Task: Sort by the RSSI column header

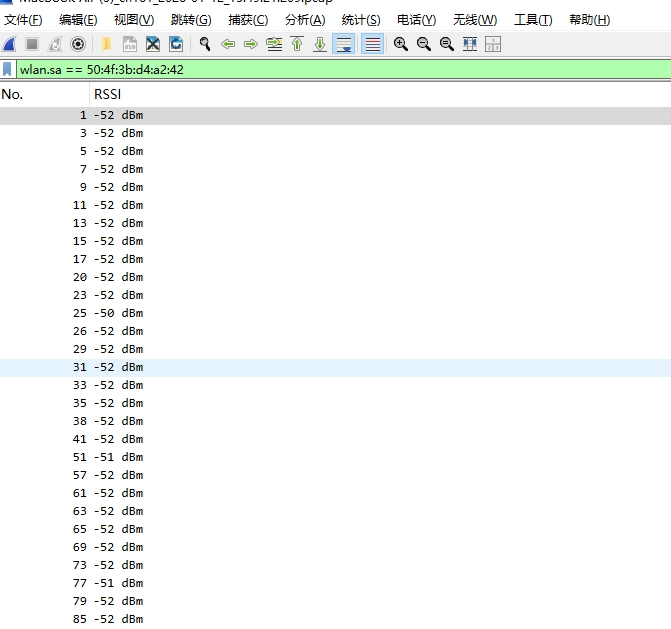Action: 380,95
